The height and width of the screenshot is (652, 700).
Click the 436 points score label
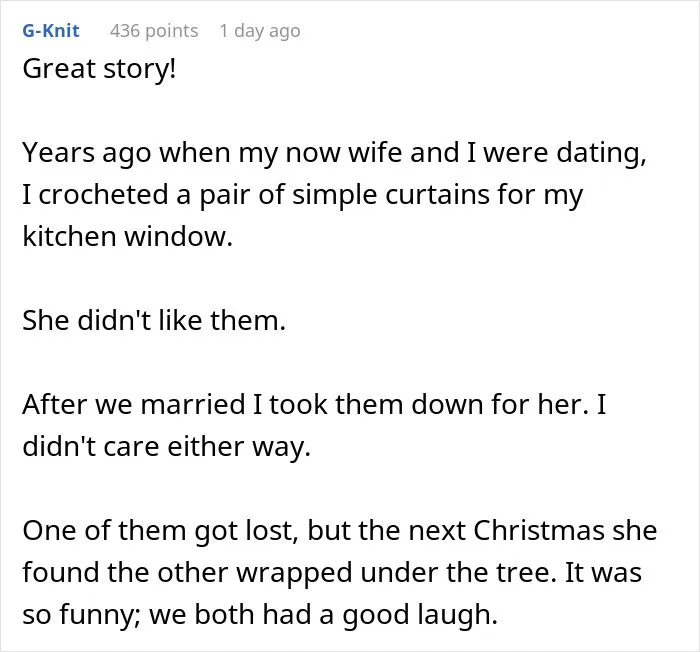click(154, 31)
